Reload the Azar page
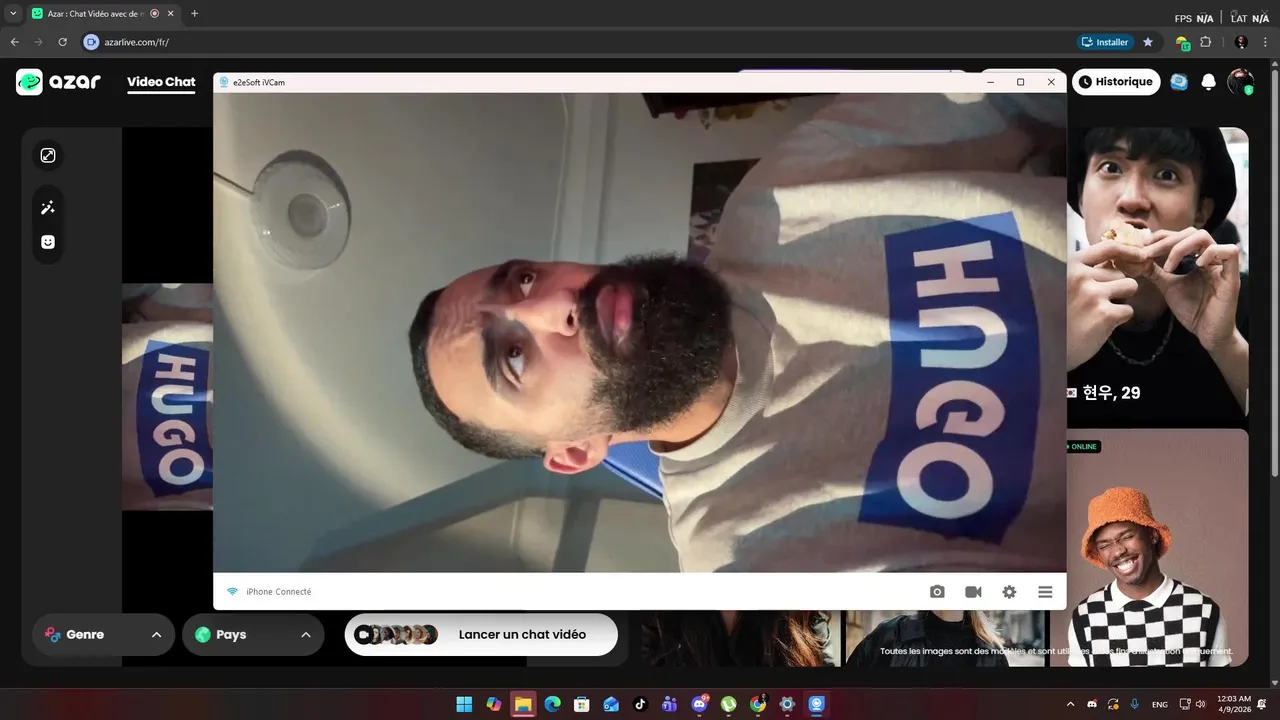This screenshot has height=720, width=1280. click(62, 42)
